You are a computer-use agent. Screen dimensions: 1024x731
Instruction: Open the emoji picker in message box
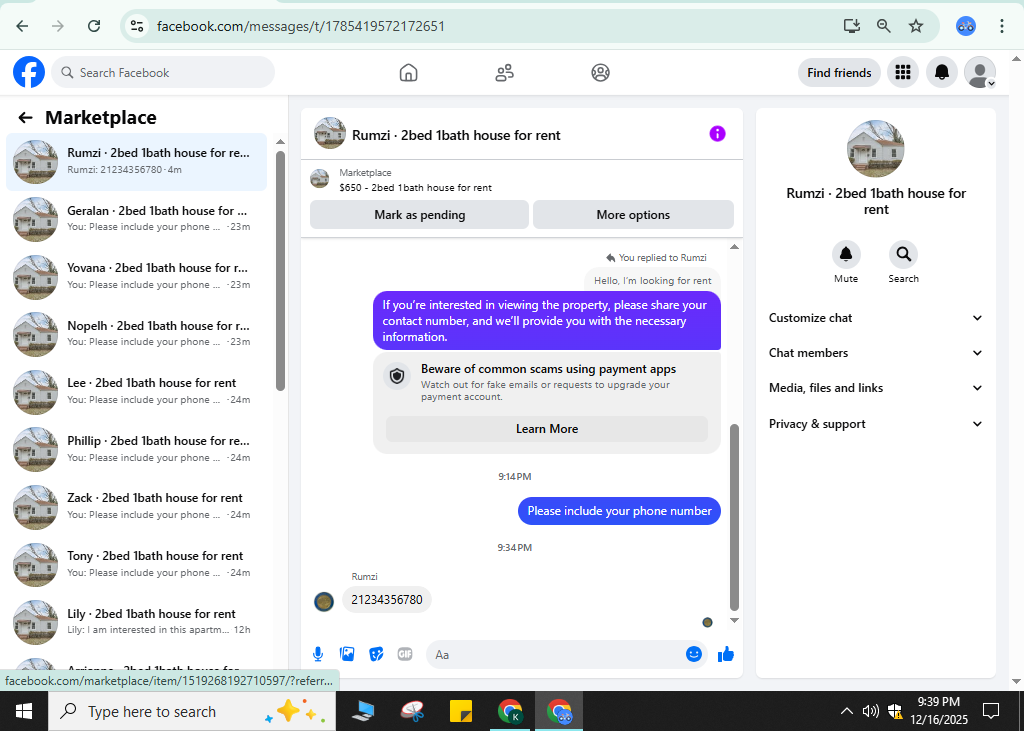(694, 654)
